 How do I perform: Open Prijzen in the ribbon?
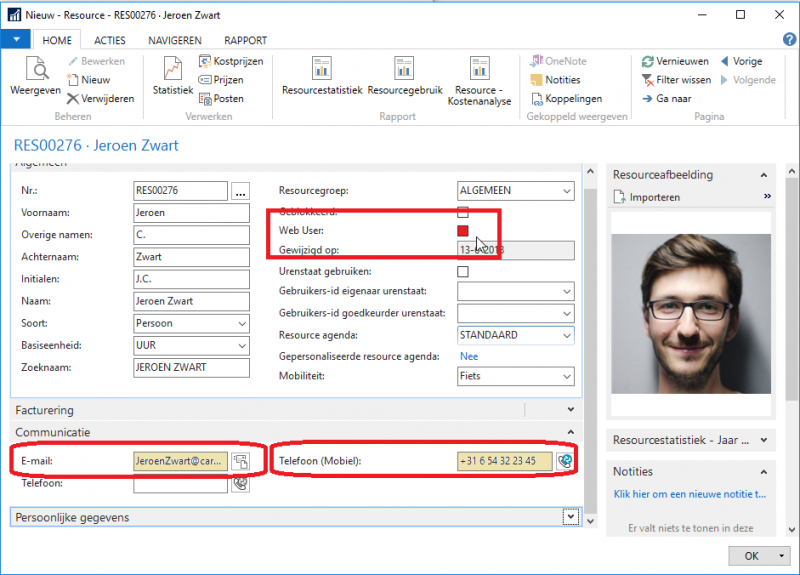[x=221, y=80]
